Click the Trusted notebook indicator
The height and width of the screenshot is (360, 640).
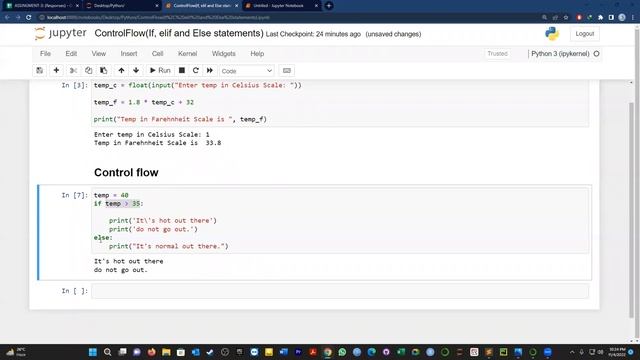coord(498,53)
